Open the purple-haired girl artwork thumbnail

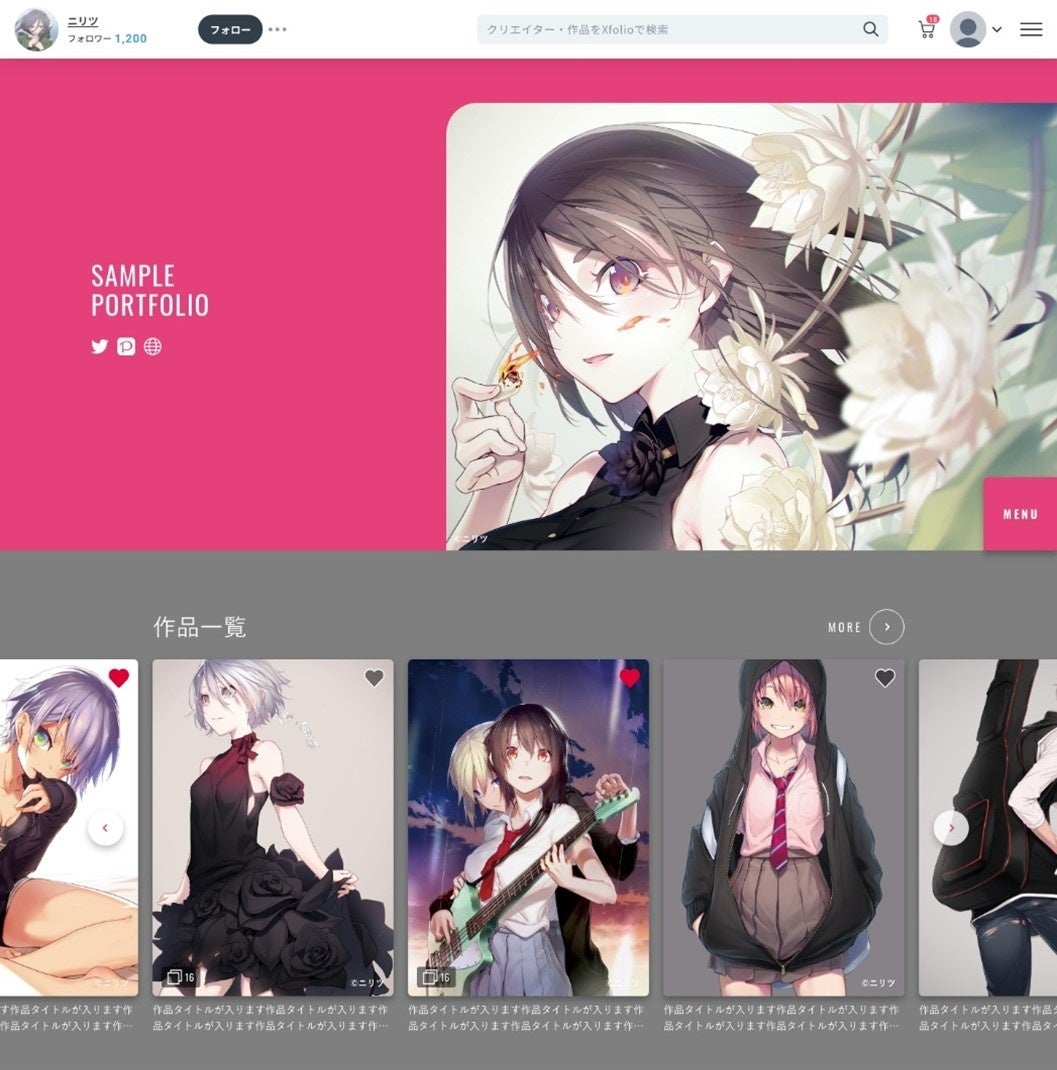[x=68, y=828]
